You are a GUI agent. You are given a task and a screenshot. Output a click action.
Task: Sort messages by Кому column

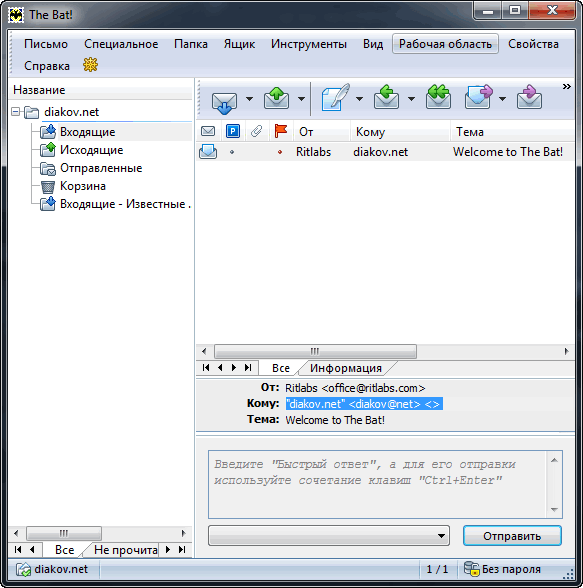[x=400, y=132]
